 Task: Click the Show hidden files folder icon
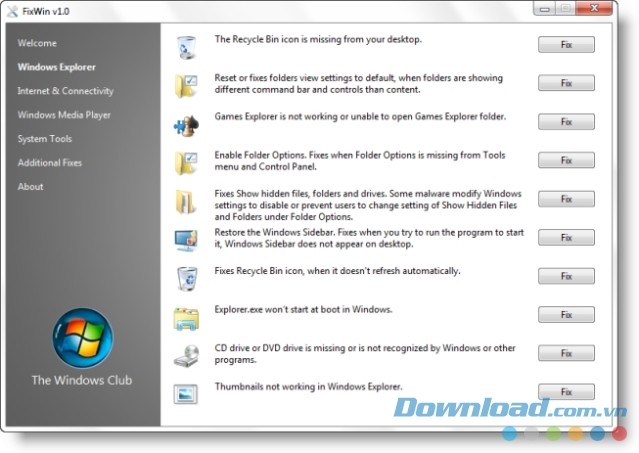(x=186, y=202)
